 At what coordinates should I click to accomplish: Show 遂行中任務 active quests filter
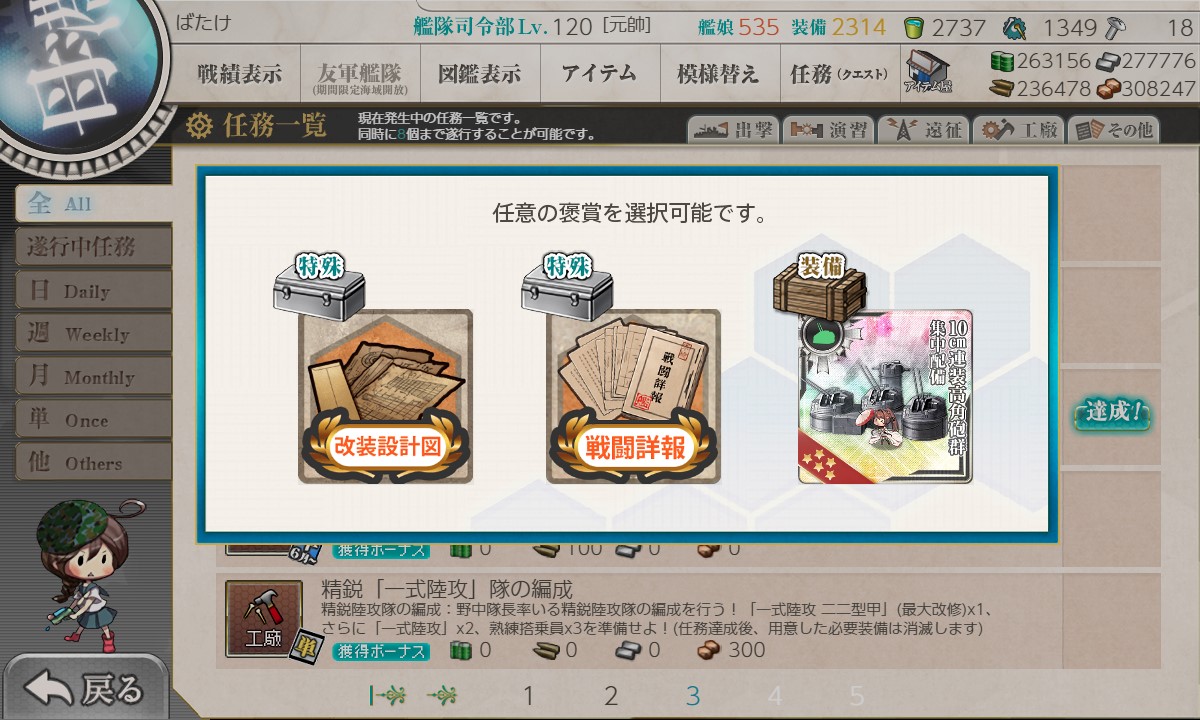(x=93, y=247)
